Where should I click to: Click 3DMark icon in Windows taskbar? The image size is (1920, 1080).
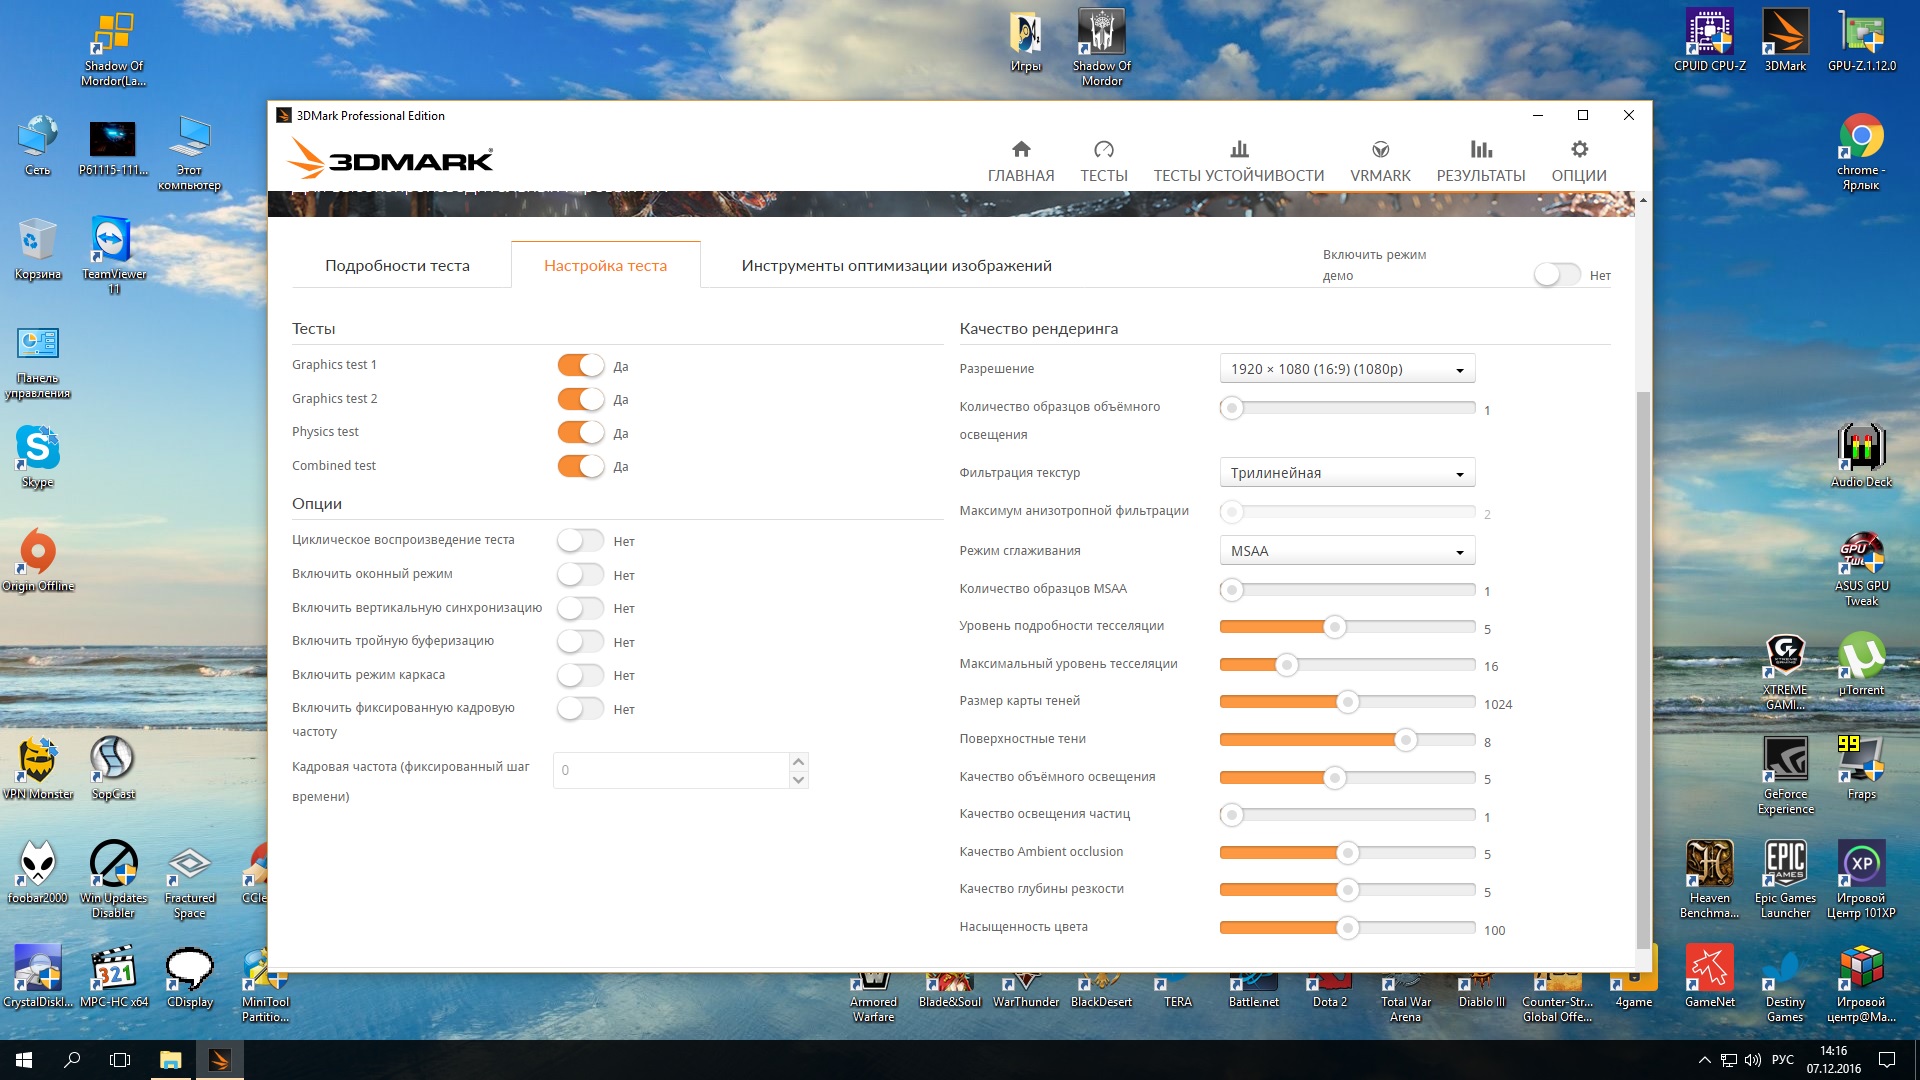220,1060
